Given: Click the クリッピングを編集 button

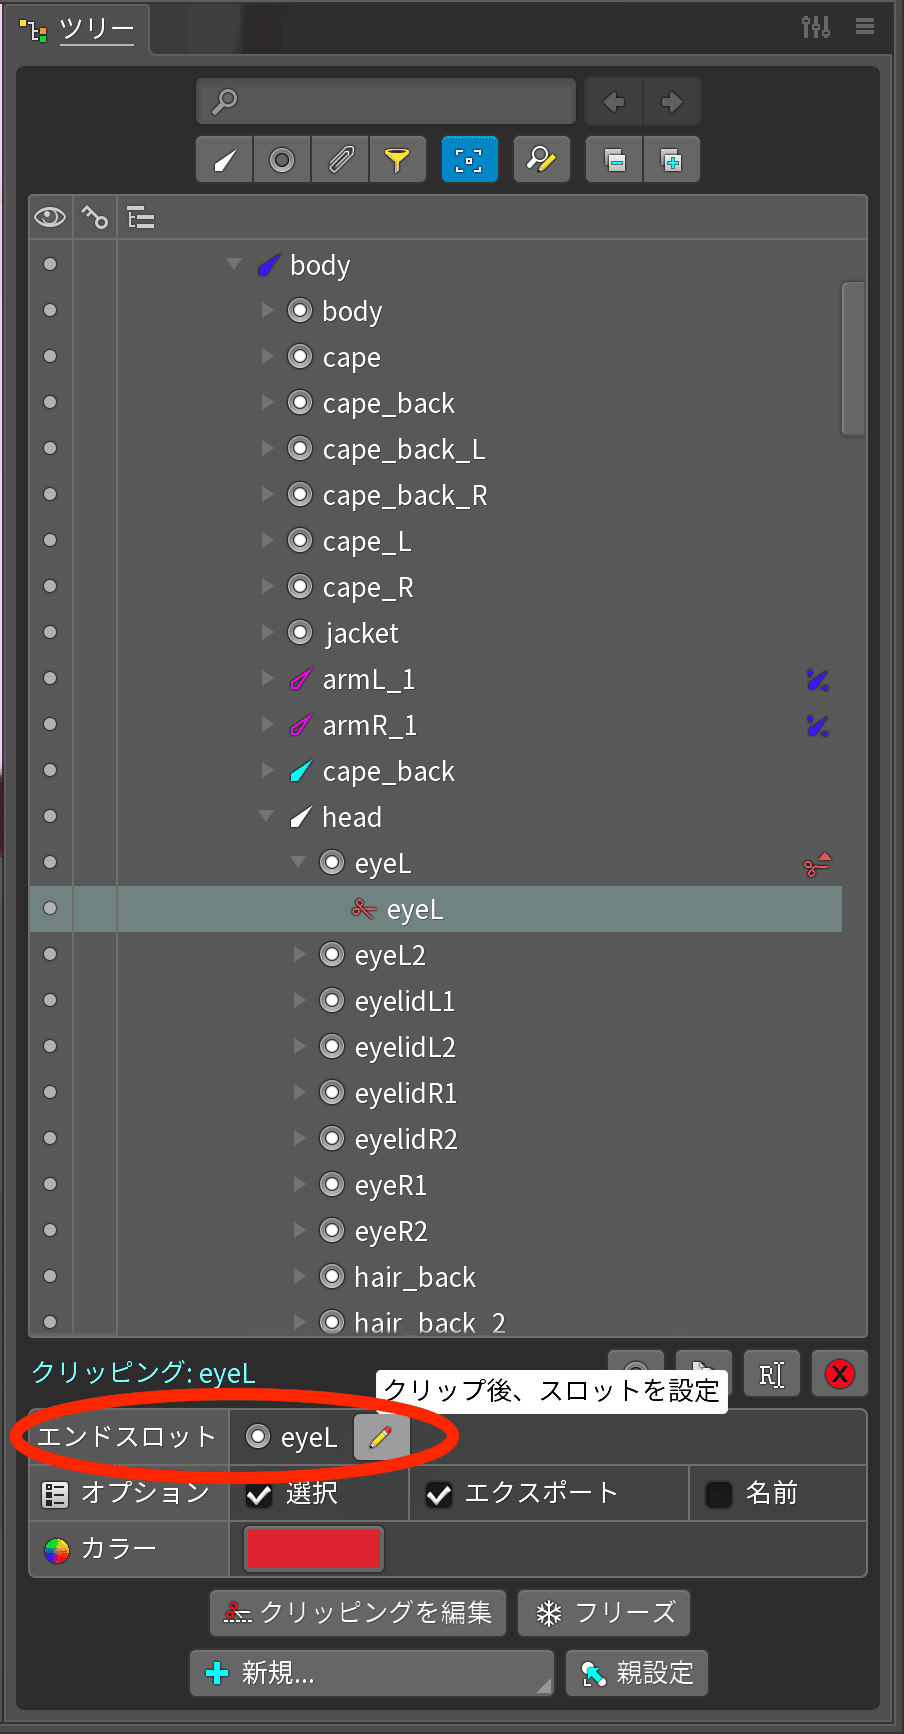Looking at the screenshot, I should [358, 1613].
